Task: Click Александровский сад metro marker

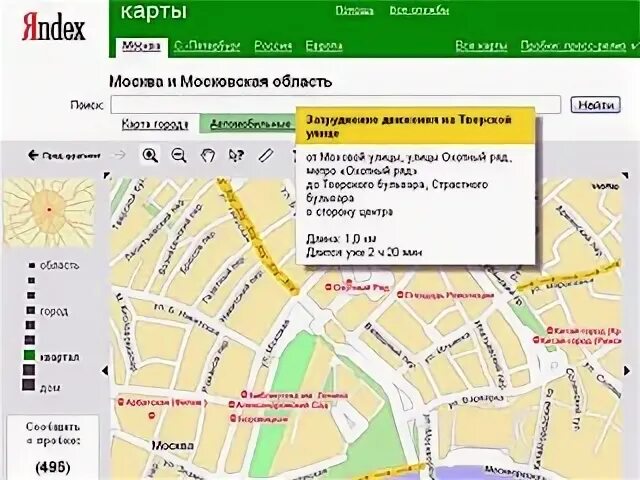Action: click(x=231, y=405)
